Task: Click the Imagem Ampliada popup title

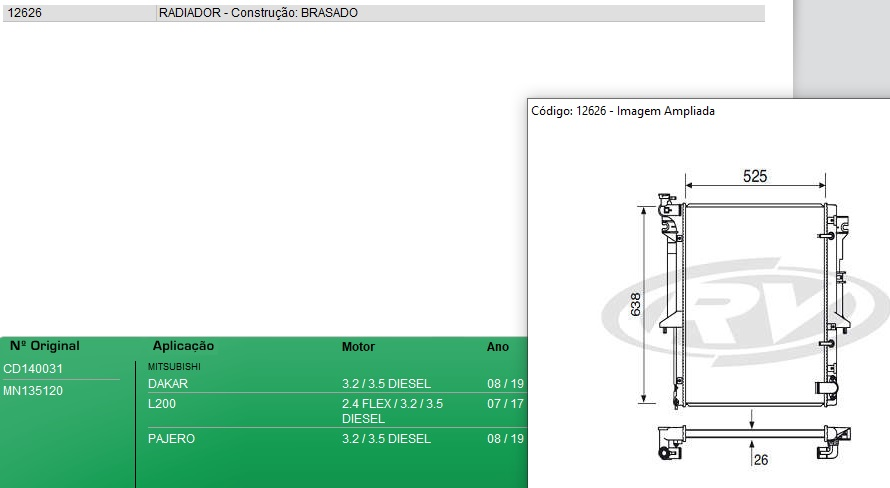Action: [x=622, y=111]
